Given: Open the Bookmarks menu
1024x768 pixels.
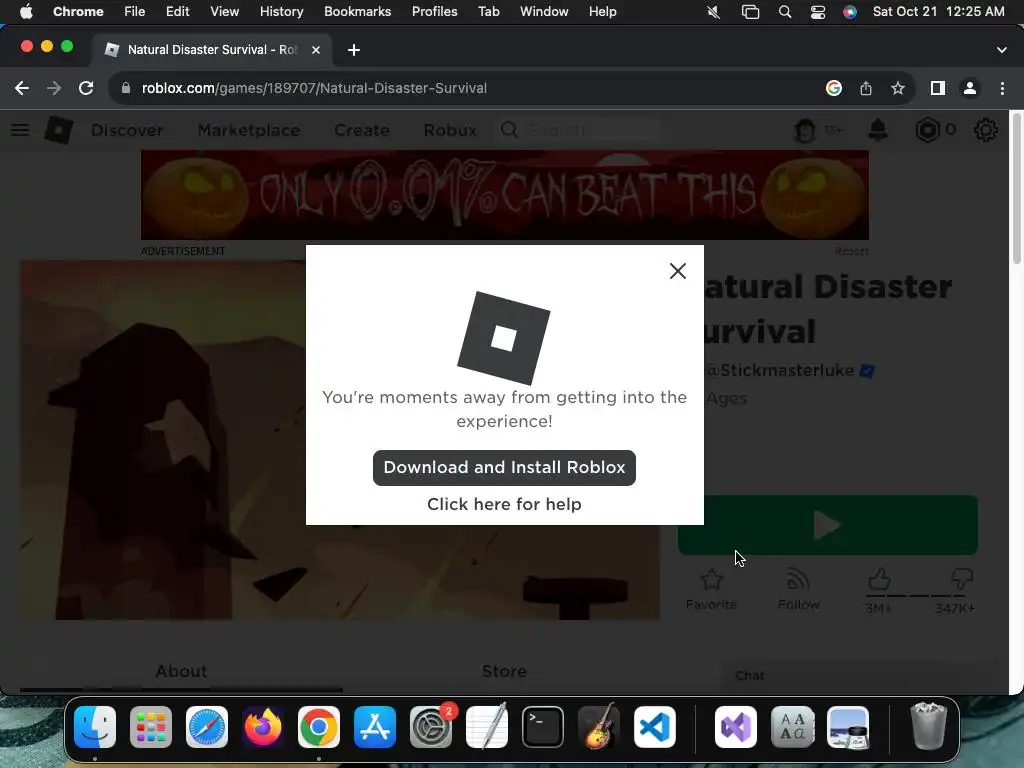Looking at the screenshot, I should pyautogui.click(x=357, y=12).
